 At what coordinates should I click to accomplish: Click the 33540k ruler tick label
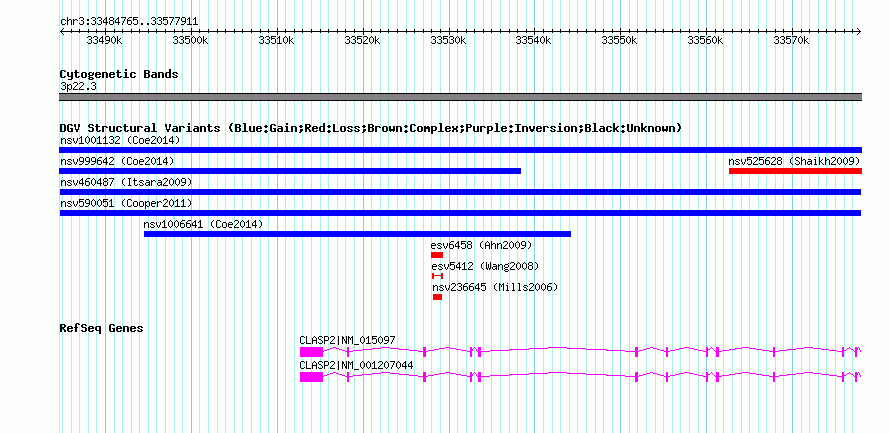(534, 40)
